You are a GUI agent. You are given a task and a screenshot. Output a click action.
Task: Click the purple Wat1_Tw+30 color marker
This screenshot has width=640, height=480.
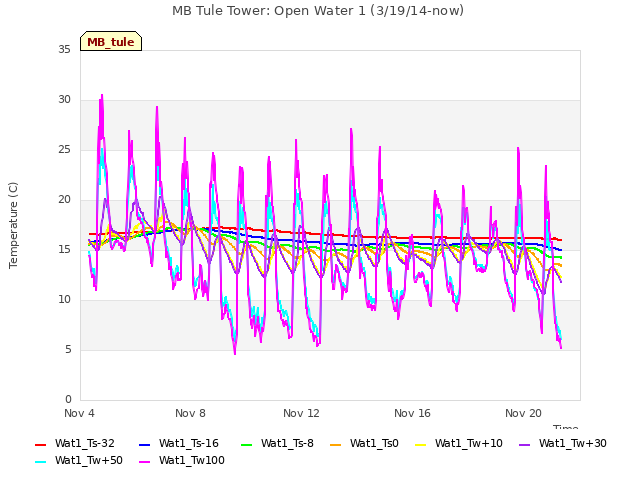point(524,444)
